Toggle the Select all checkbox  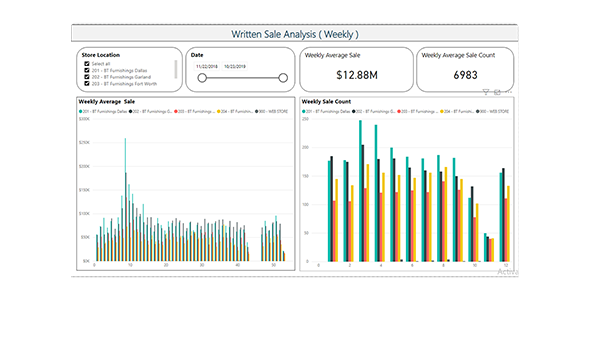pos(87,64)
